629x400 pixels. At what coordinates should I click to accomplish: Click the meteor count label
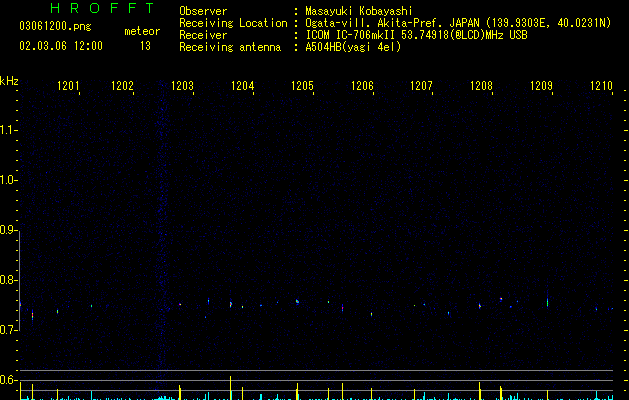(142, 31)
